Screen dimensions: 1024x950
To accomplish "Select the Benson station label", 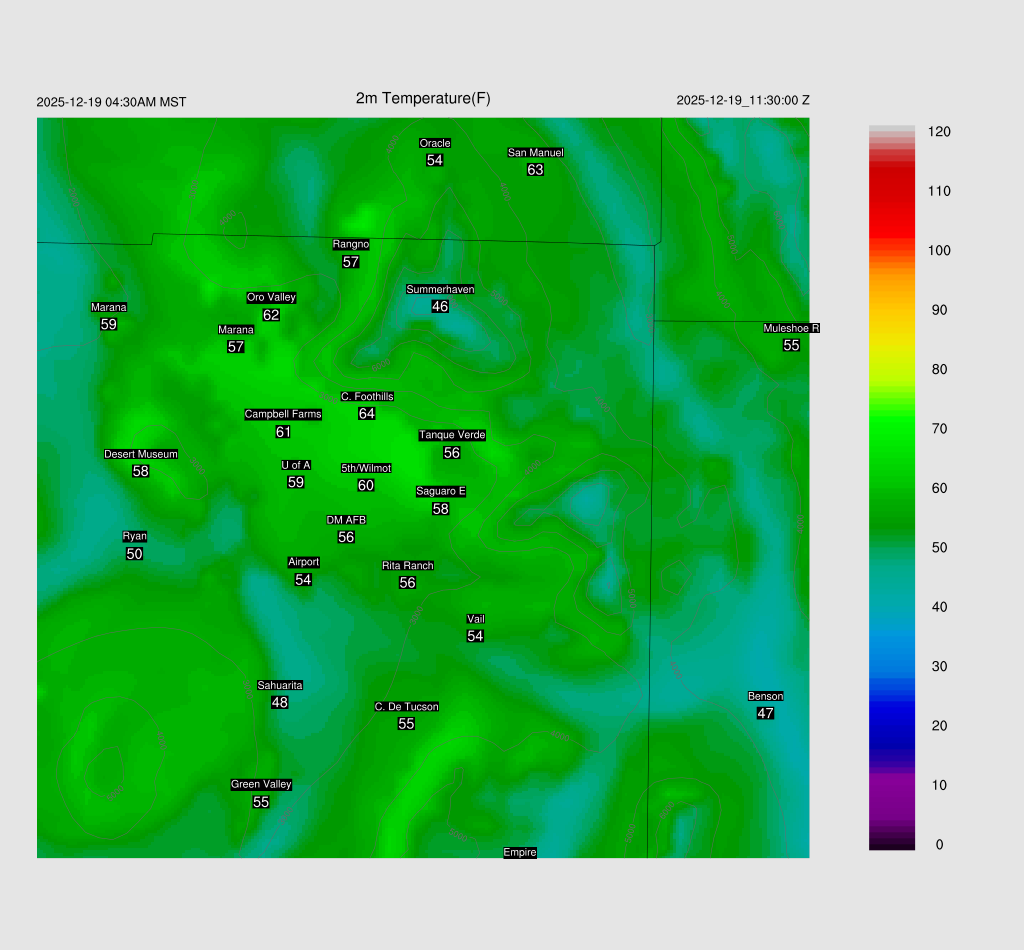I will [x=765, y=696].
